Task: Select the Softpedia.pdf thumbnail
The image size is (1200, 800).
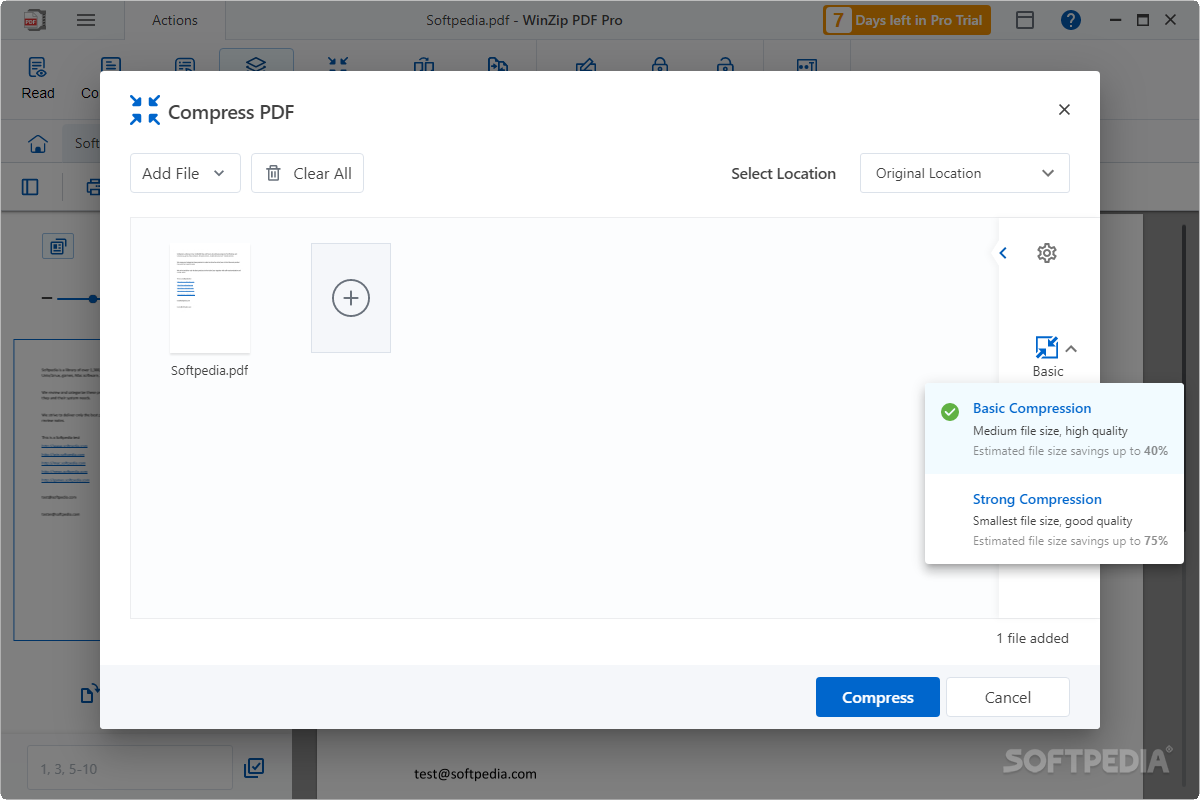Action: (x=210, y=298)
